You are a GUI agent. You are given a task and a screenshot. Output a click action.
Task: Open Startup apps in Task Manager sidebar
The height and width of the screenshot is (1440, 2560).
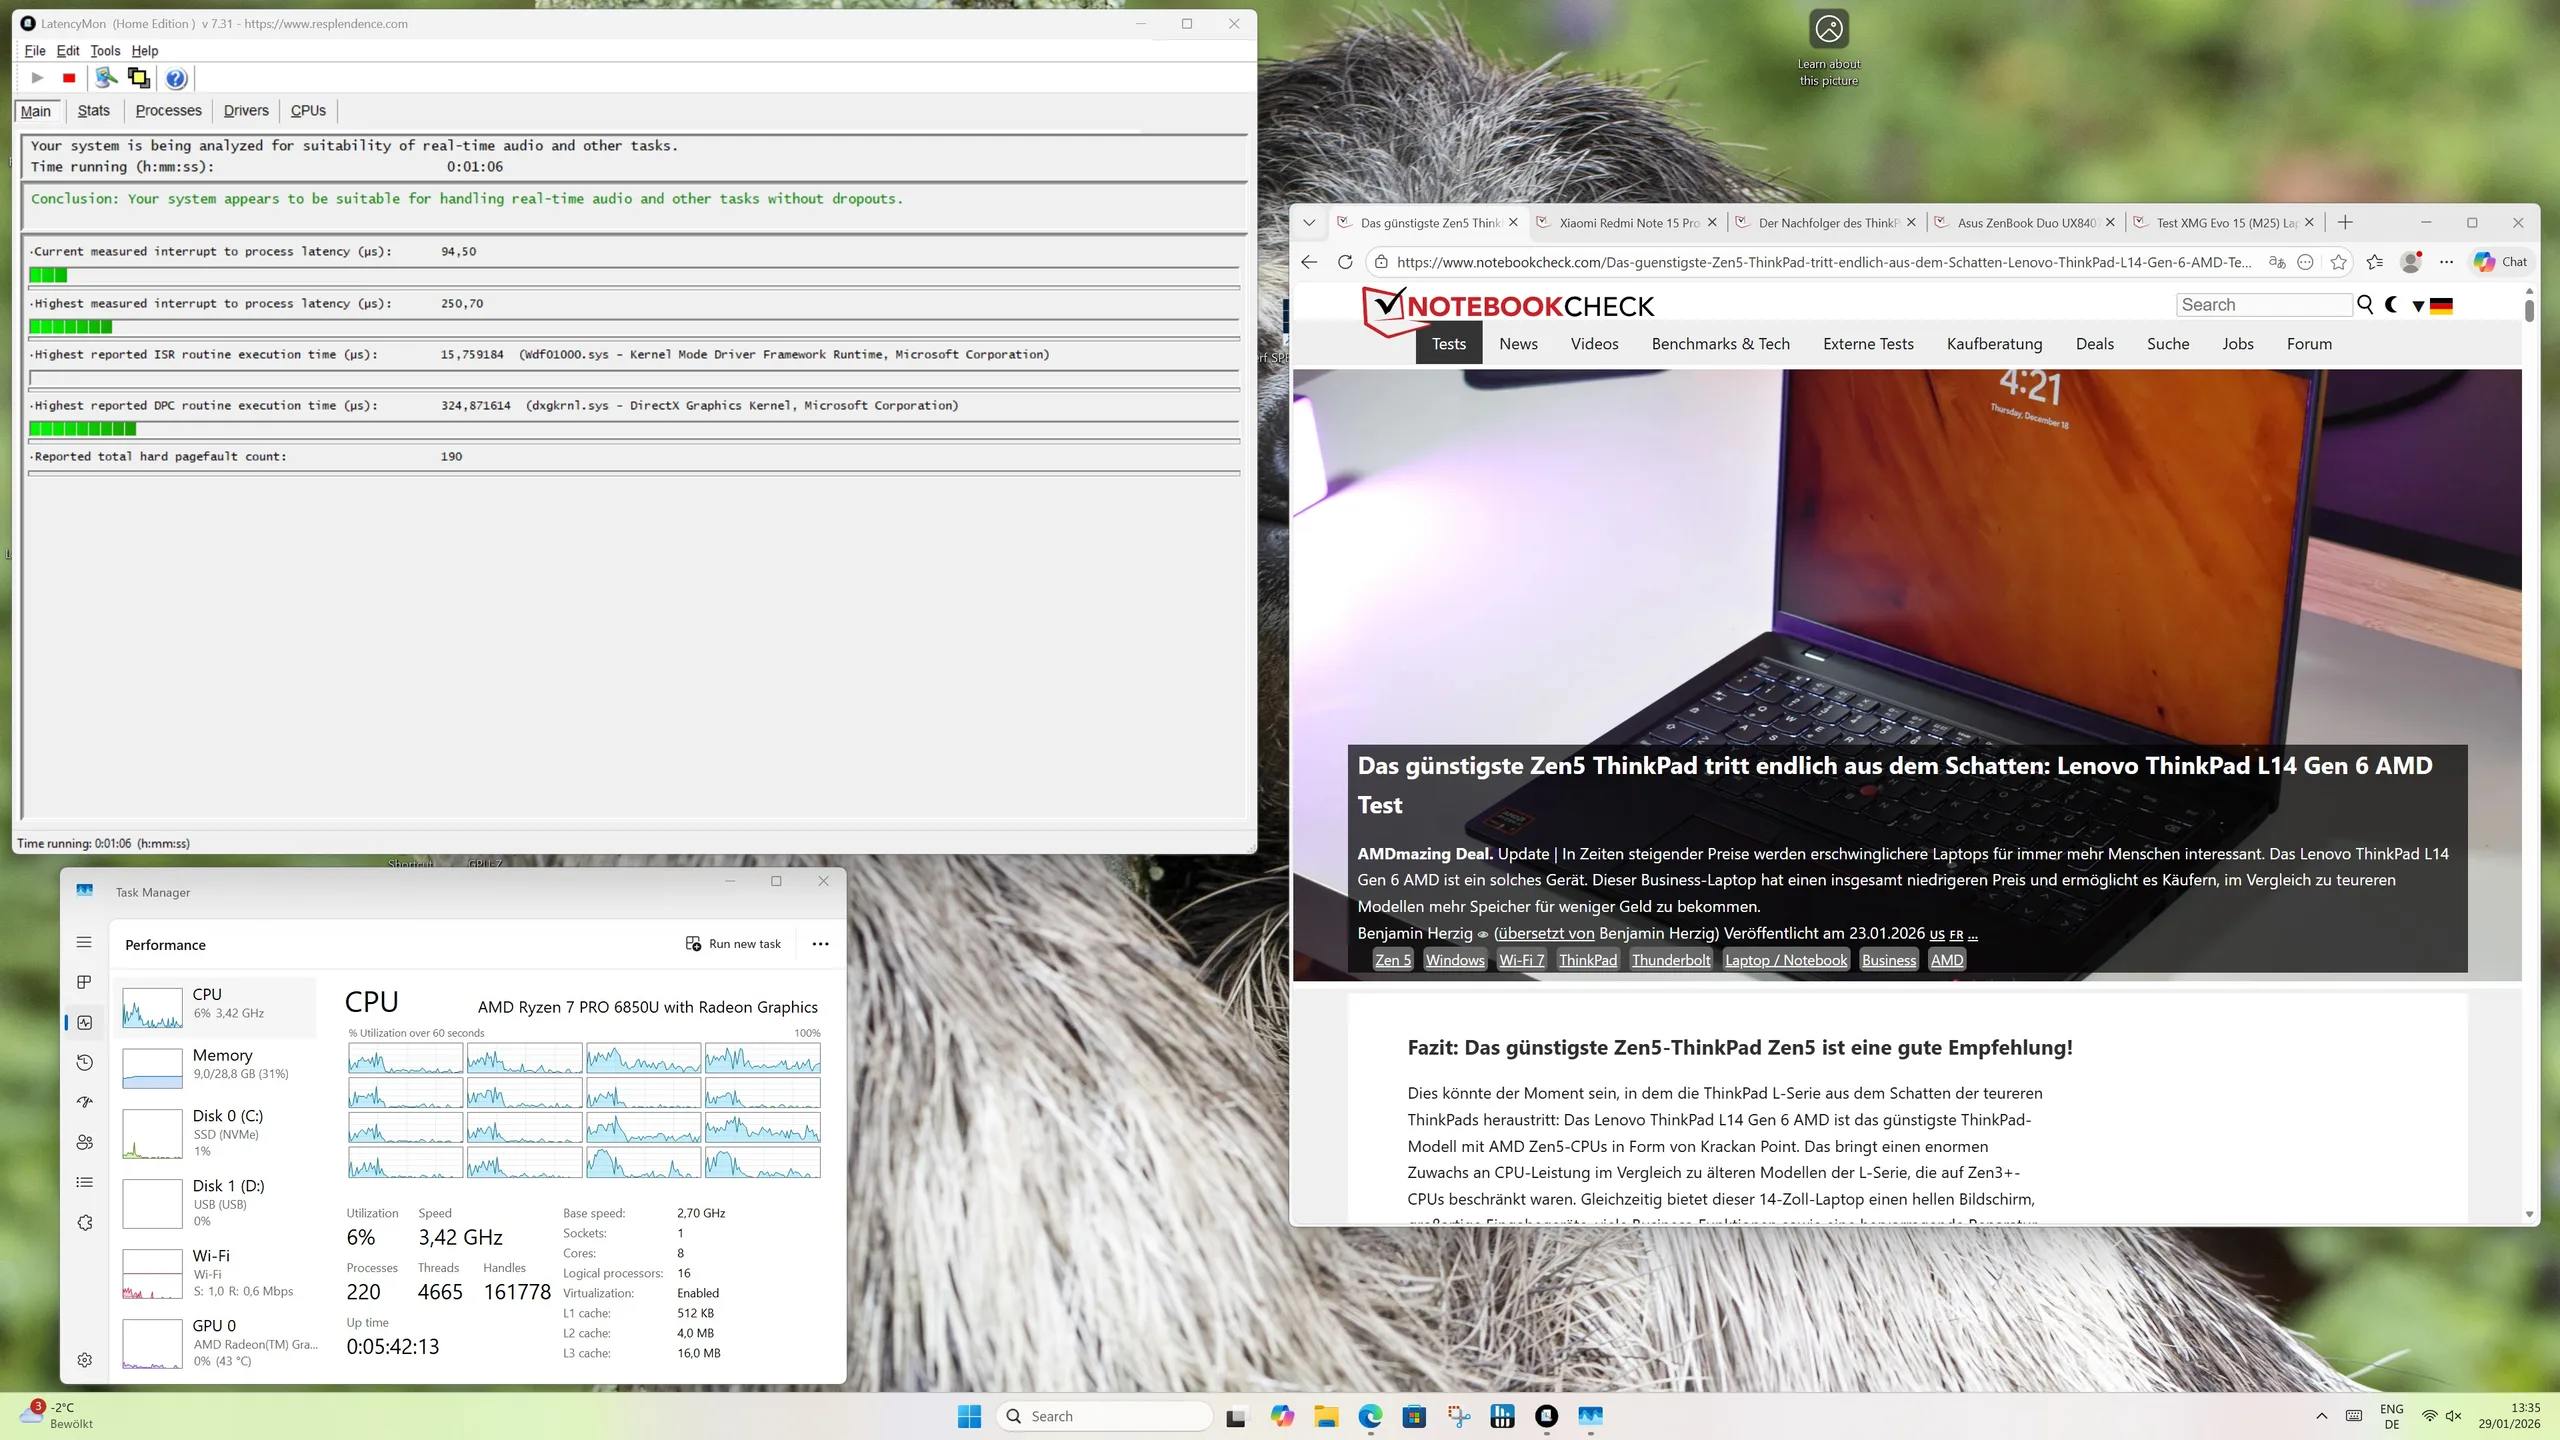(85, 1102)
